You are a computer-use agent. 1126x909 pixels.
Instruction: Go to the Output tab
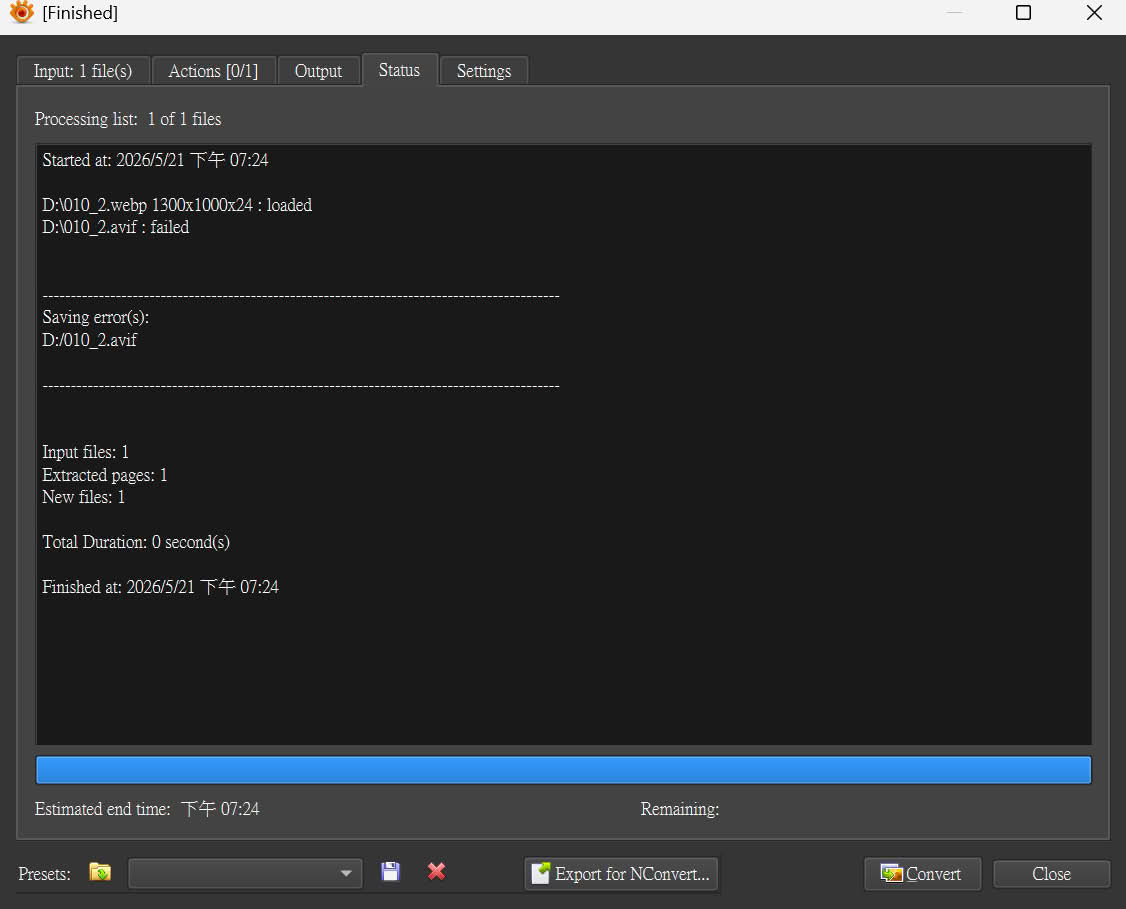click(318, 71)
